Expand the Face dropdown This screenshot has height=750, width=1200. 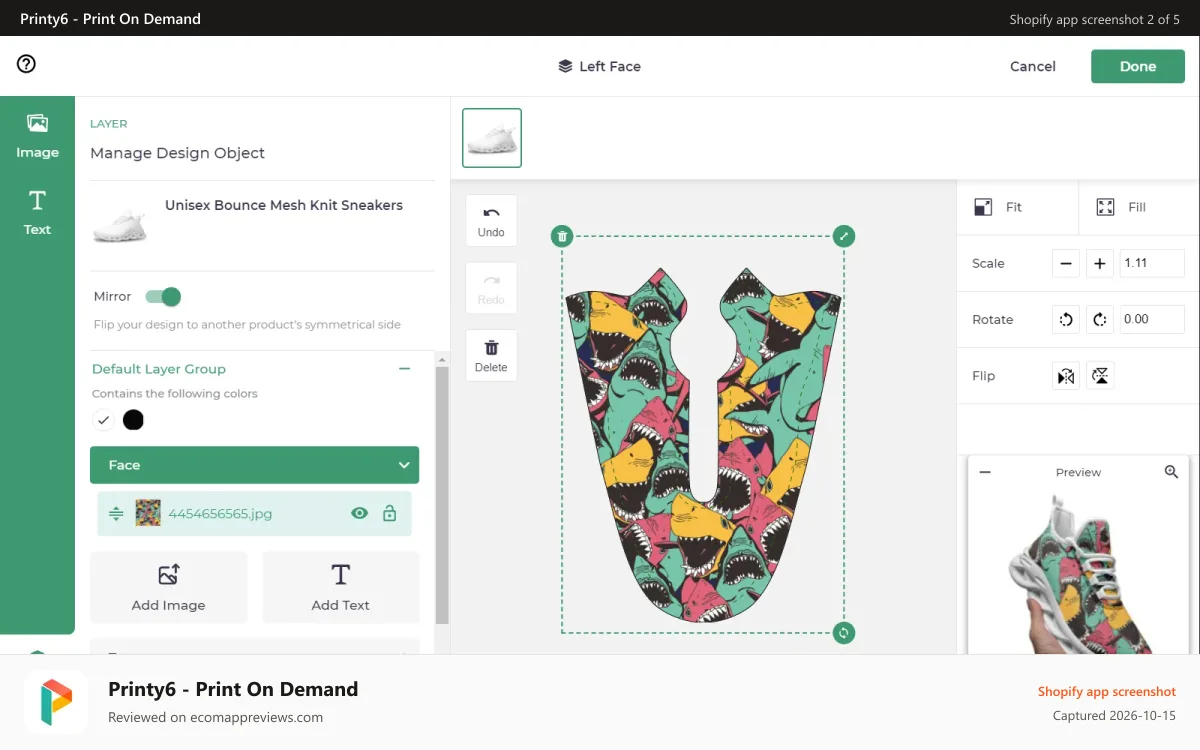[x=254, y=465]
